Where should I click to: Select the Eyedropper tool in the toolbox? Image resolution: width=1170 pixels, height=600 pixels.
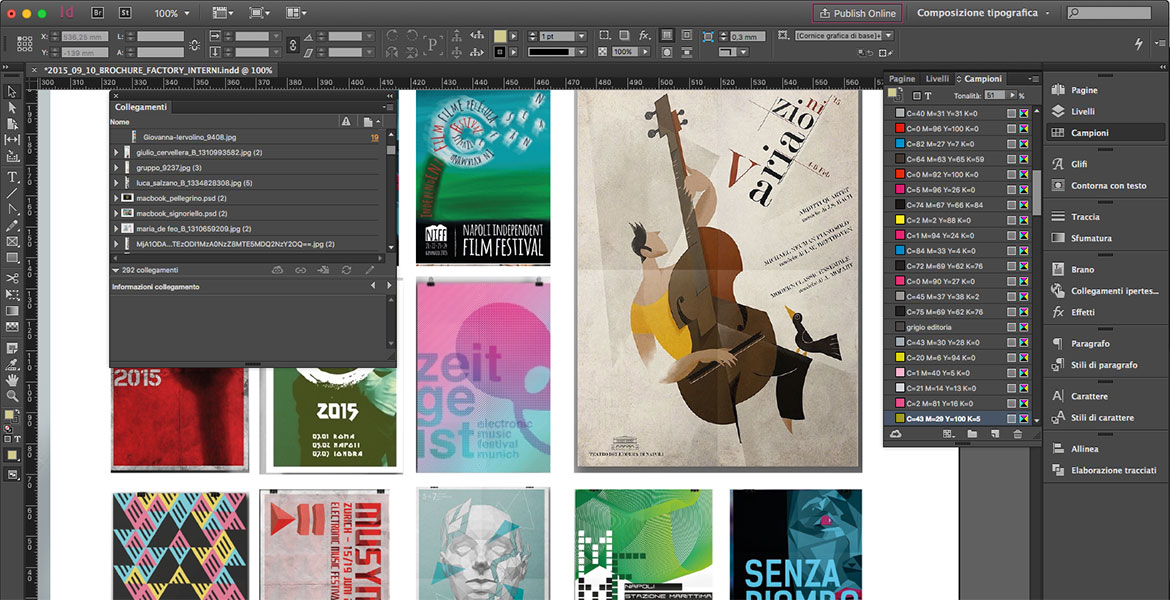point(12,364)
